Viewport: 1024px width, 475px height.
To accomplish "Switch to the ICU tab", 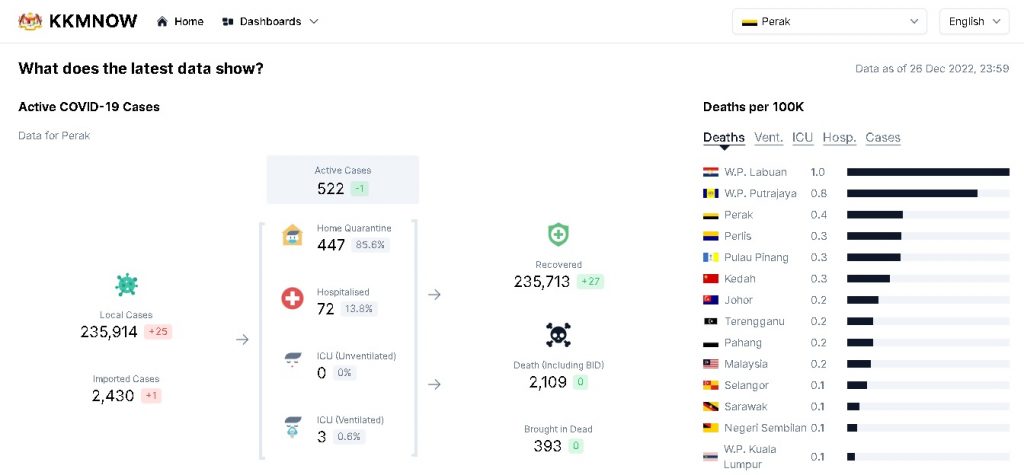I will pyautogui.click(x=802, y=138).
